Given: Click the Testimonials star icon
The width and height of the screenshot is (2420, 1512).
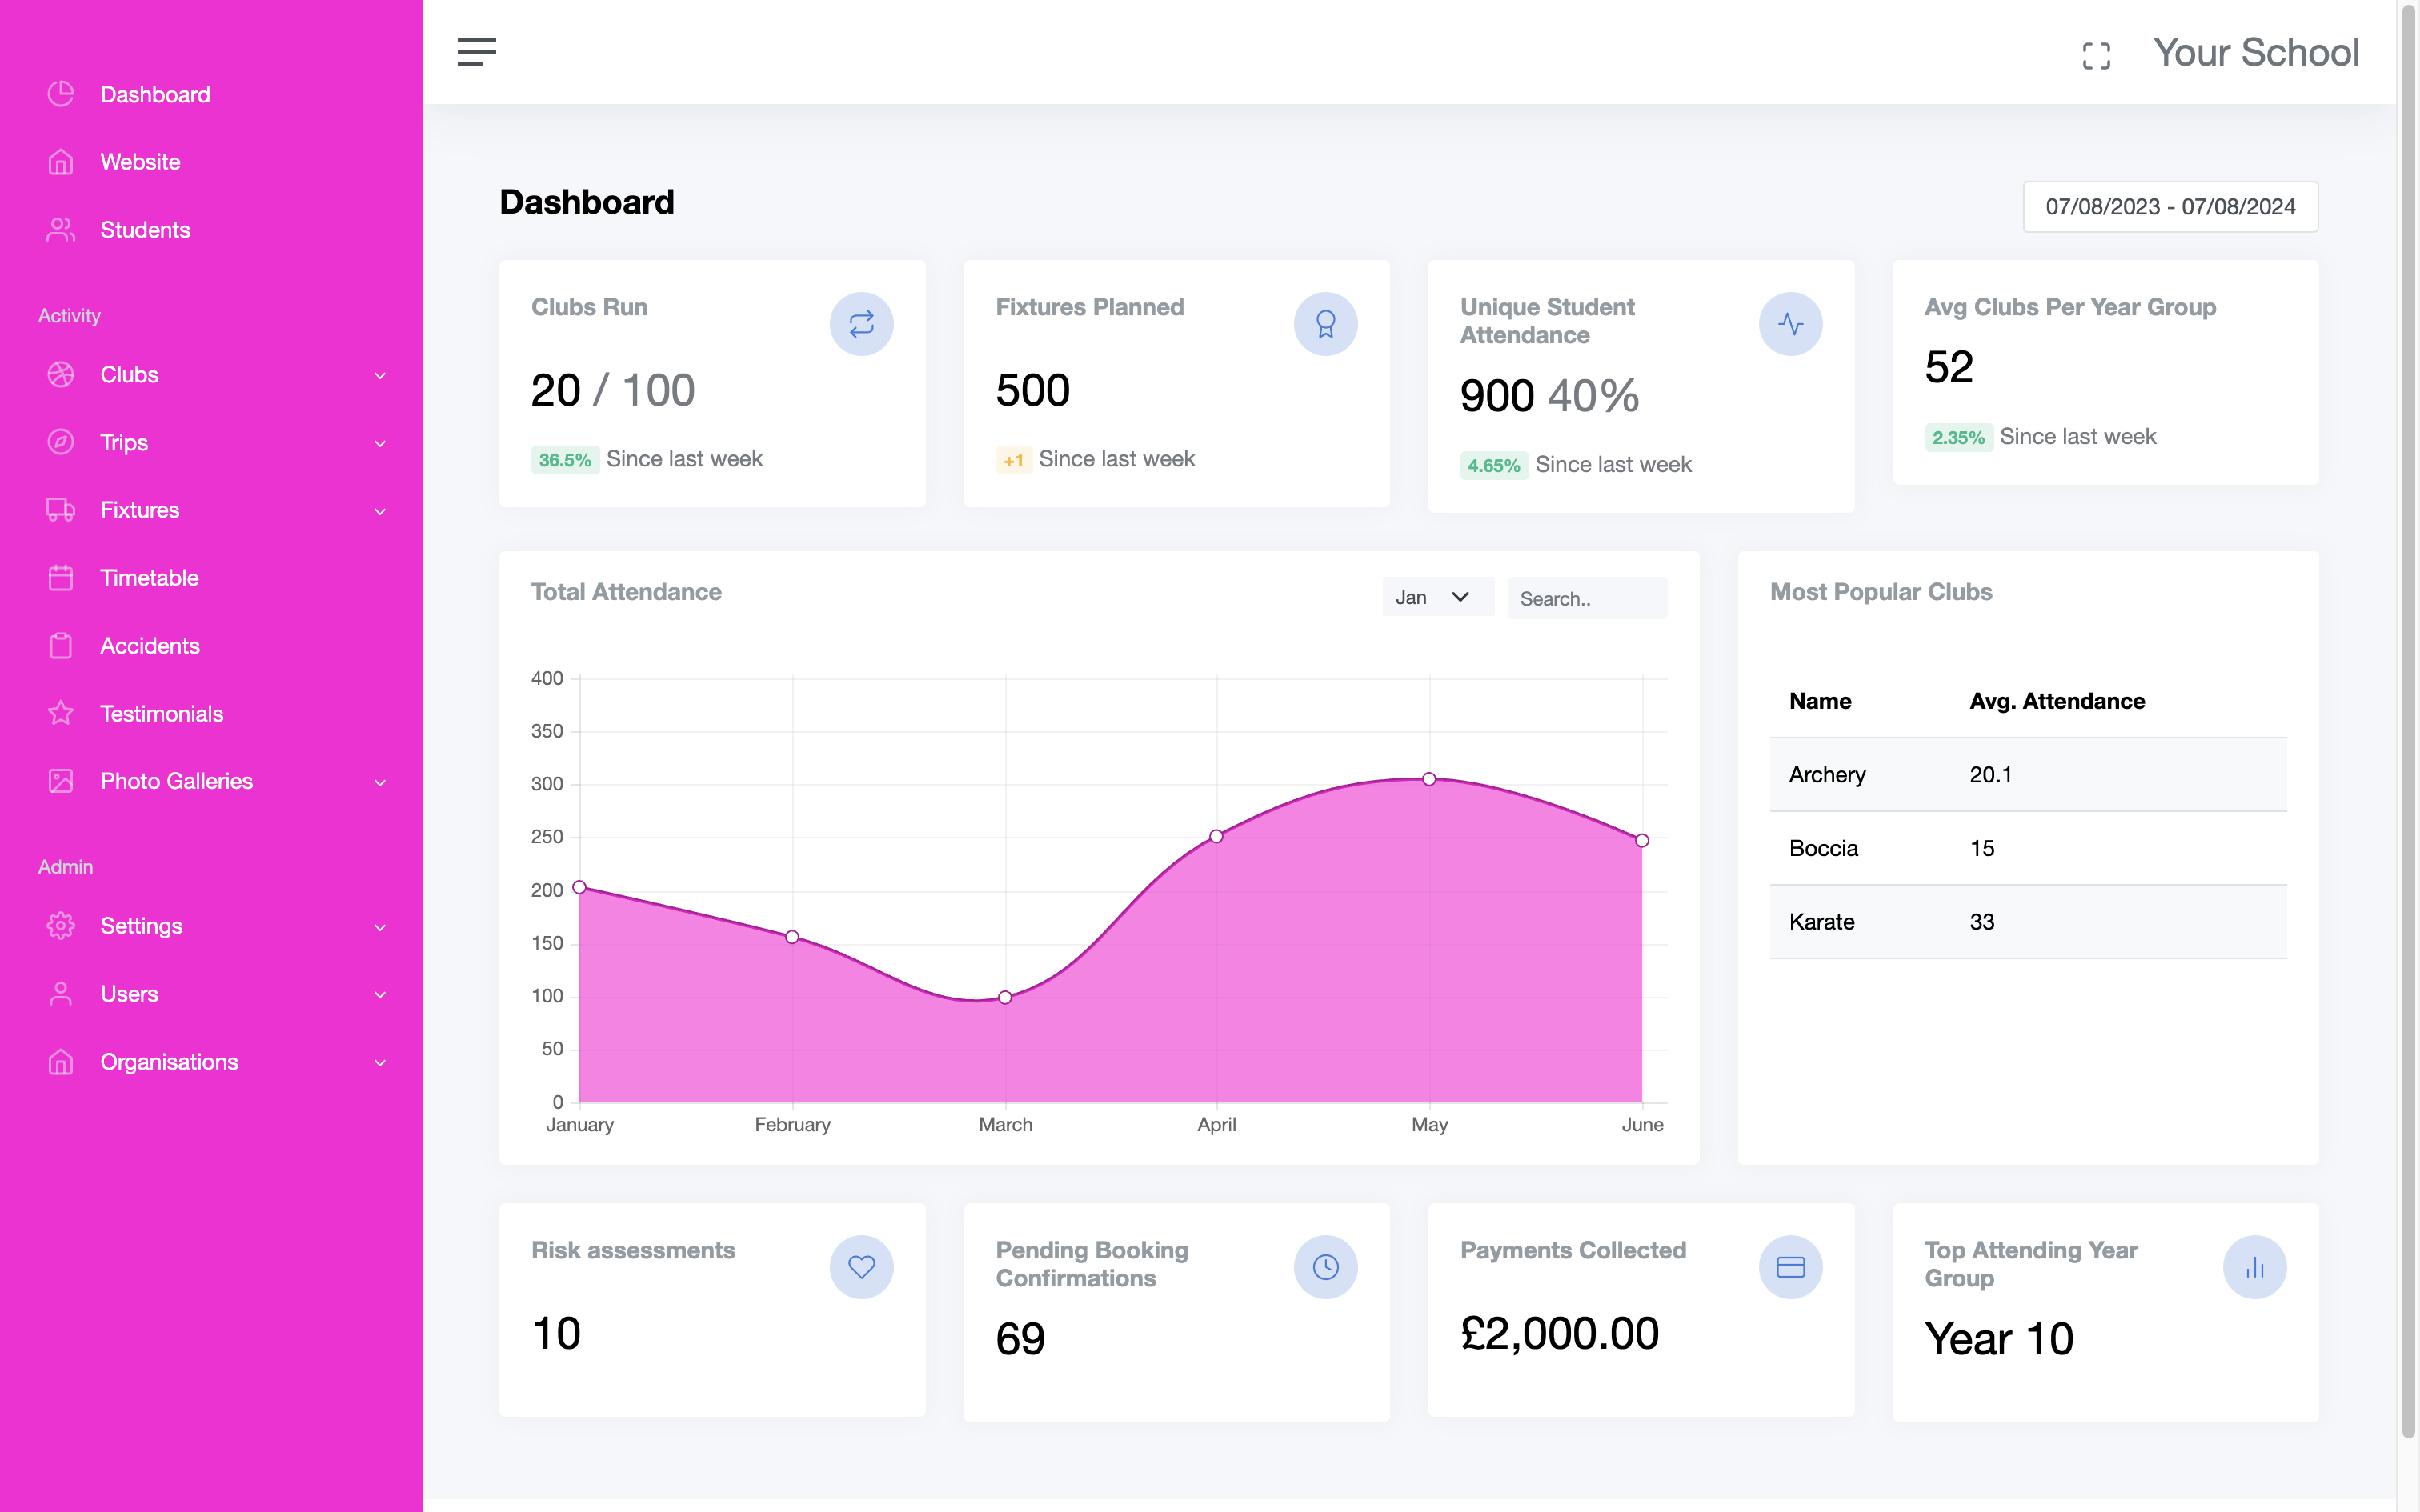Looking at the screenshot, I should (61, 713).
